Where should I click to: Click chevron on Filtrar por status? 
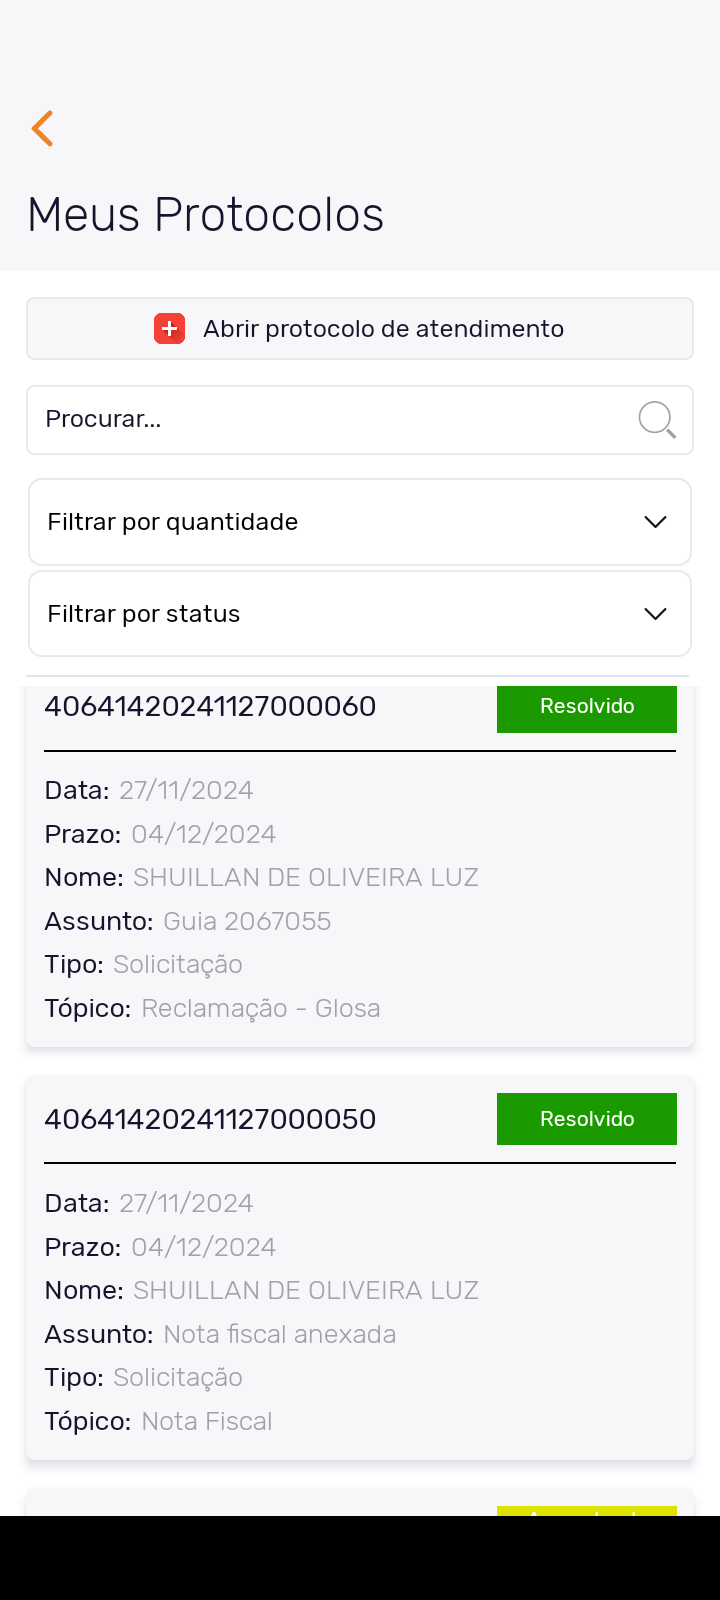(655, 614)
